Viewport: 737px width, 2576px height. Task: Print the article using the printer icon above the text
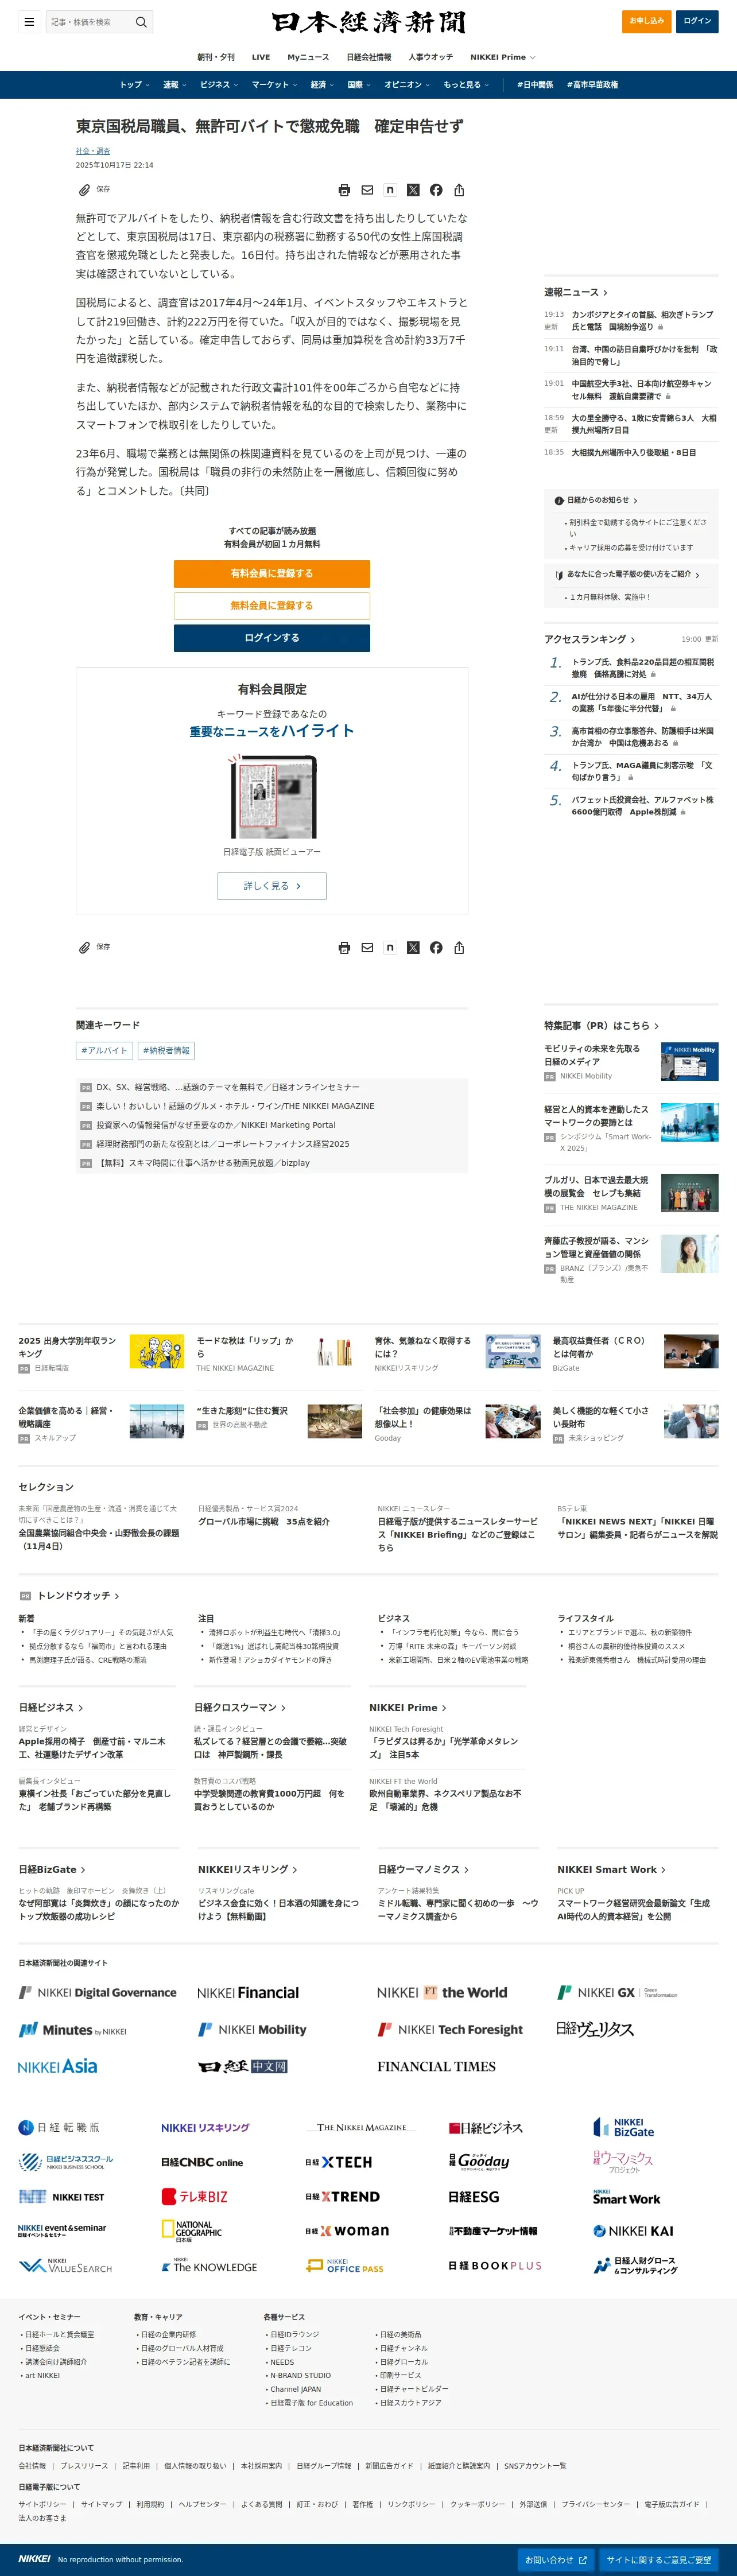pyautogui.click(x=344, y=190)
